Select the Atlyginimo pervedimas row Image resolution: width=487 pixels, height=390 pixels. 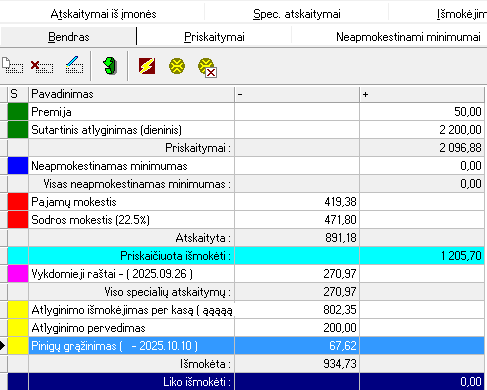pyautogui.click(x=246, y=328)
